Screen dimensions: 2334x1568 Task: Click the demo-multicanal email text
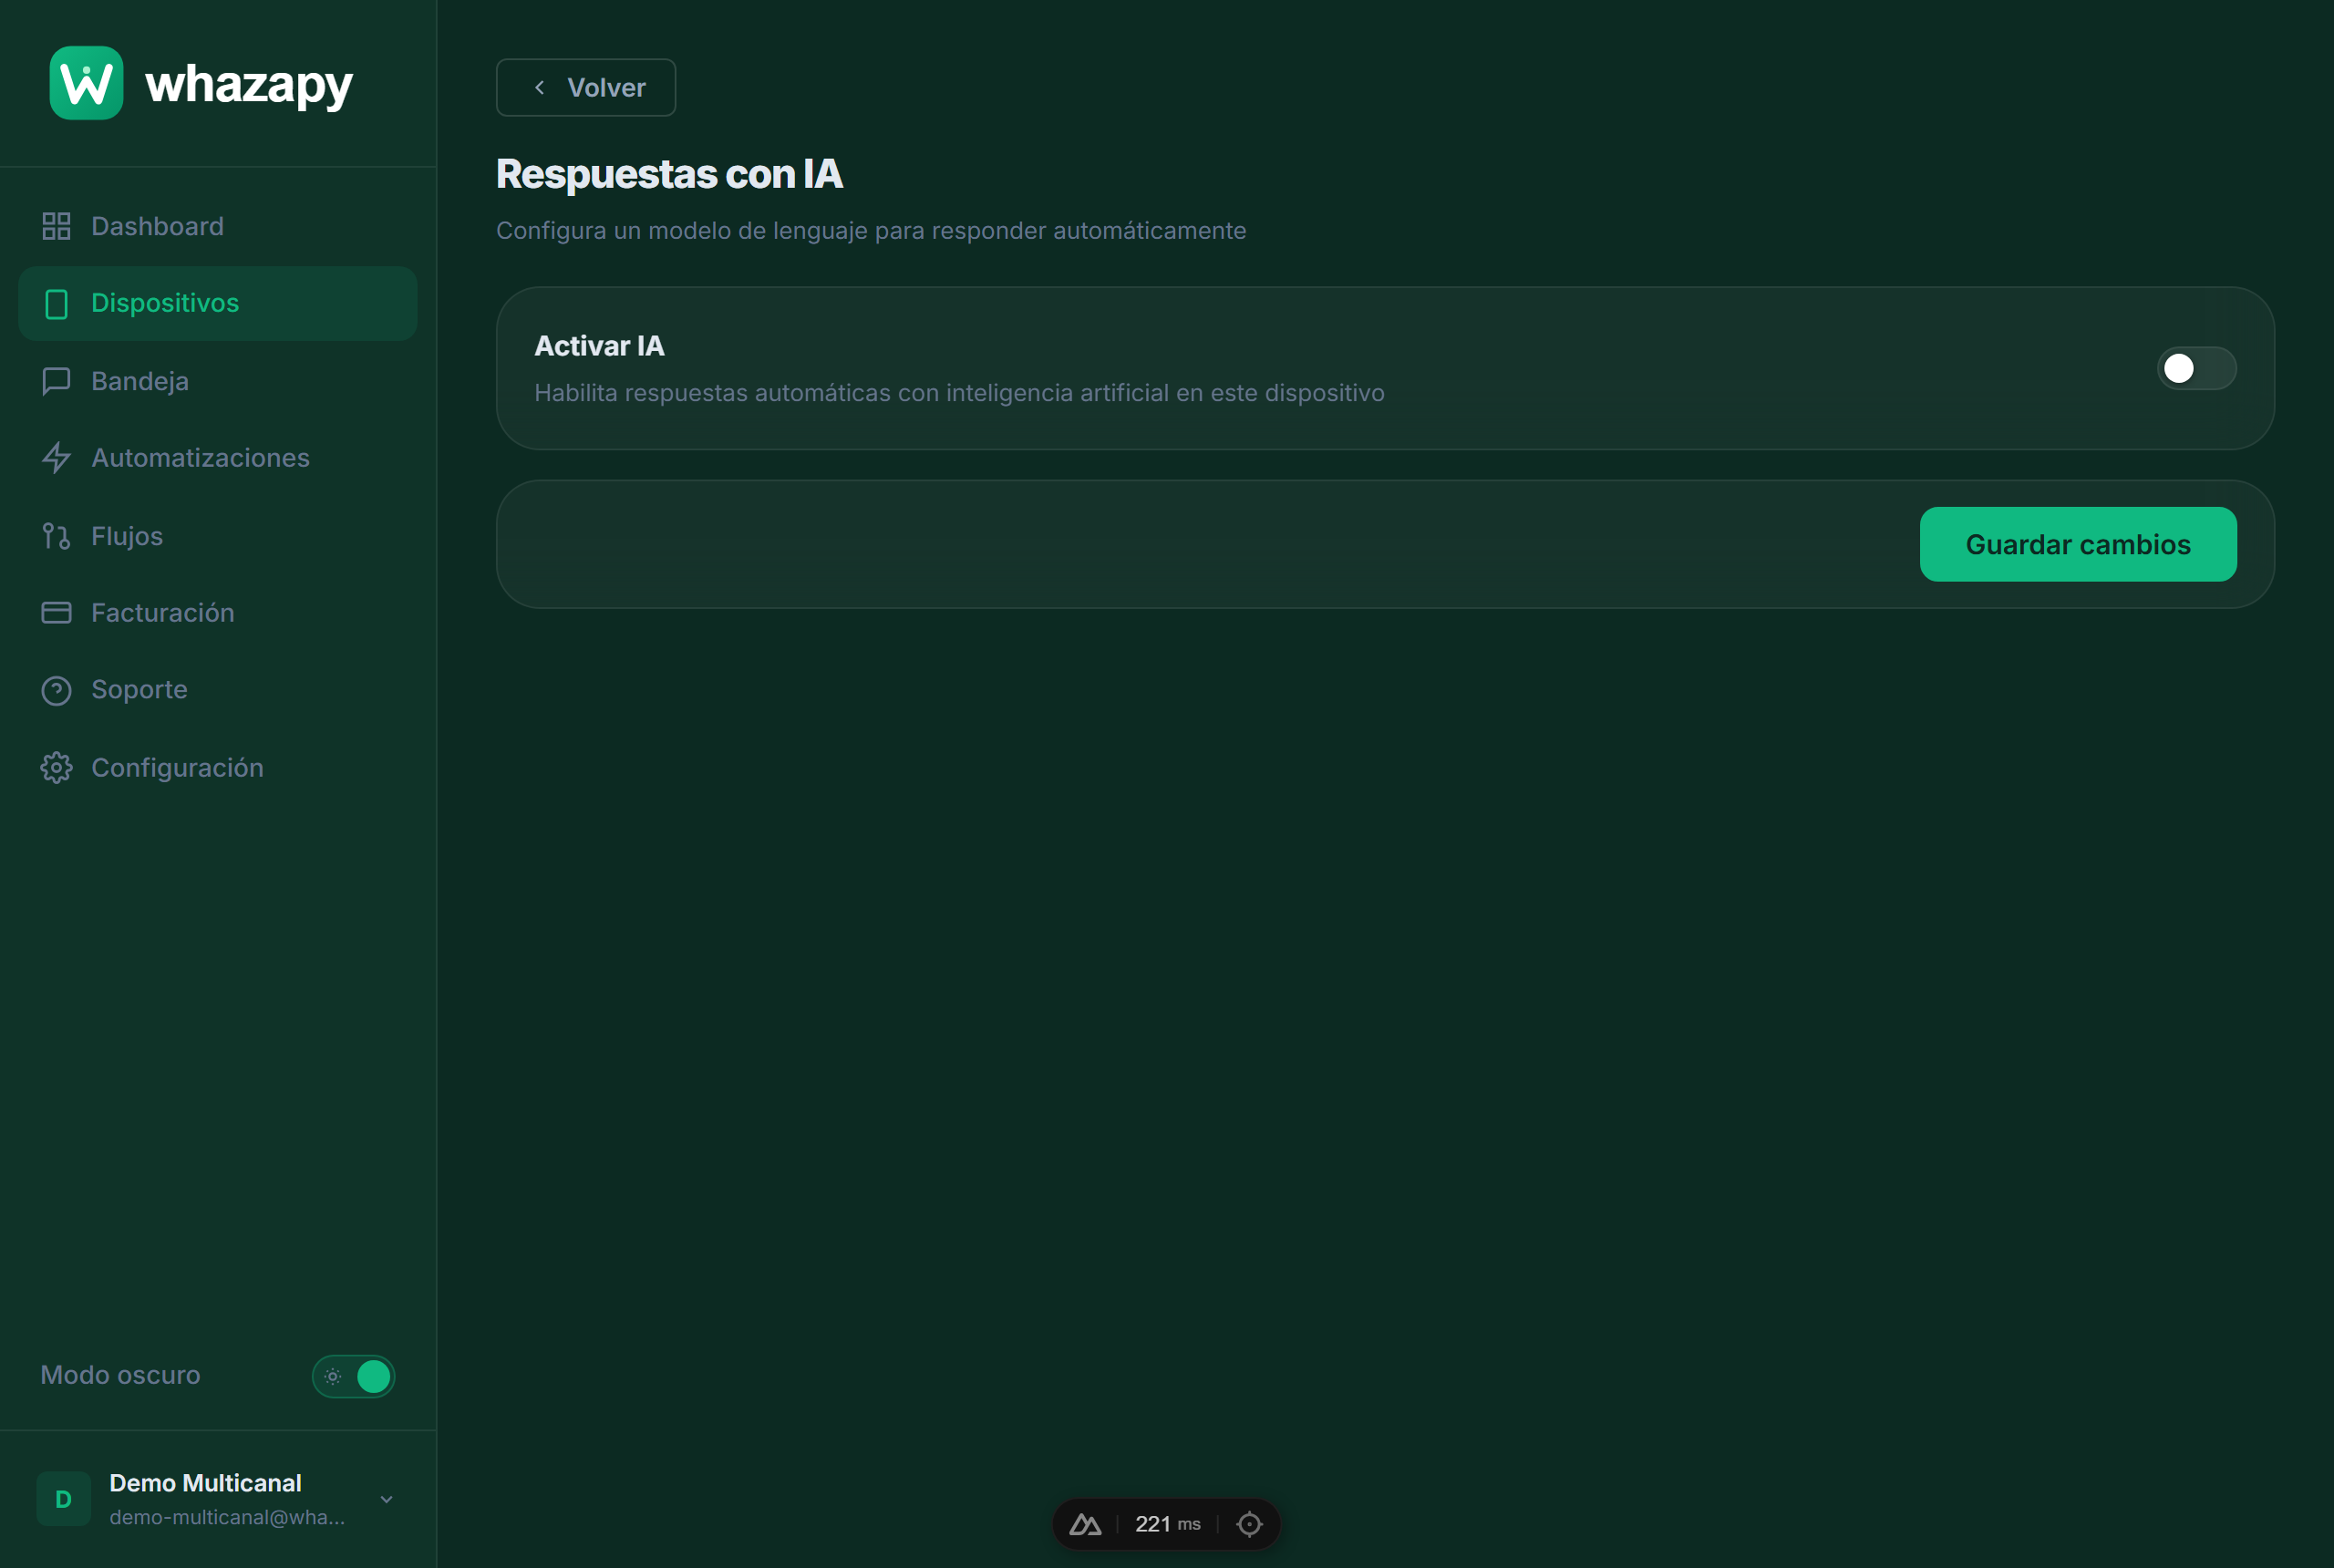tap(227, 1517)
